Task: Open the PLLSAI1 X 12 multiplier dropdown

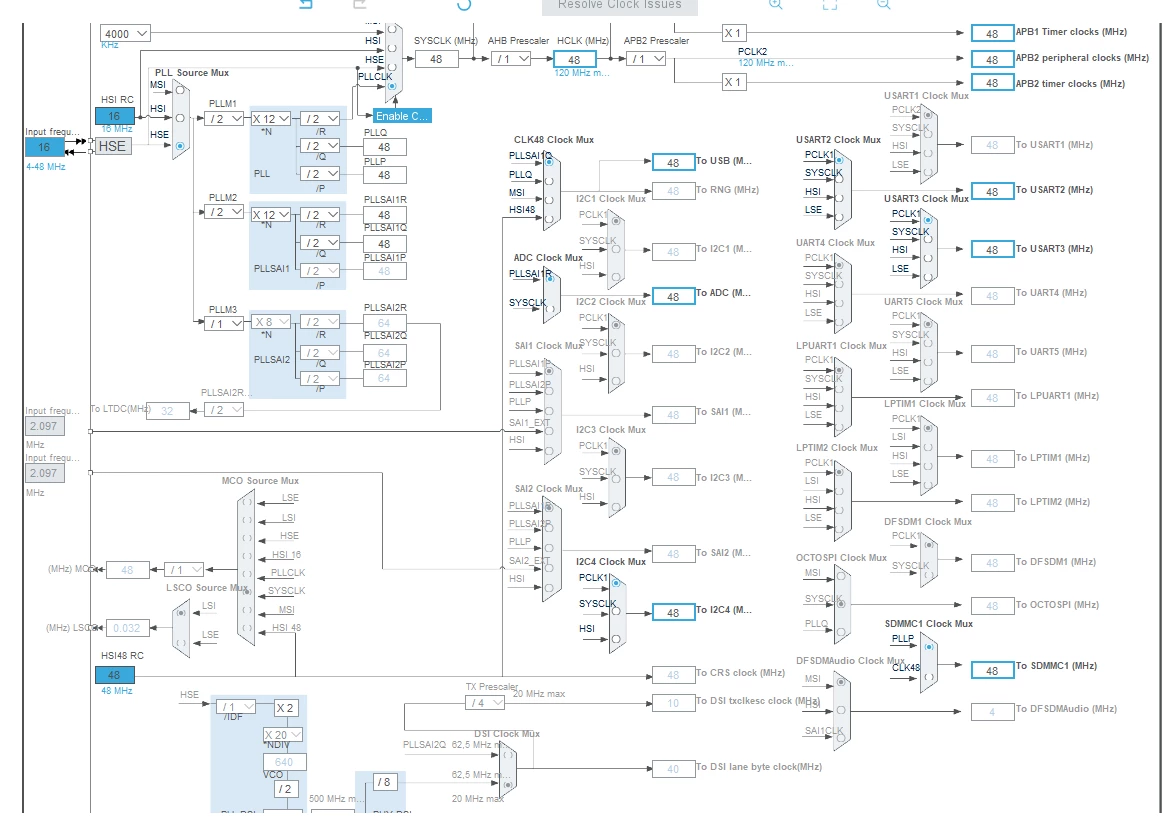Action: pyautogui.click(x=270, y=215)
